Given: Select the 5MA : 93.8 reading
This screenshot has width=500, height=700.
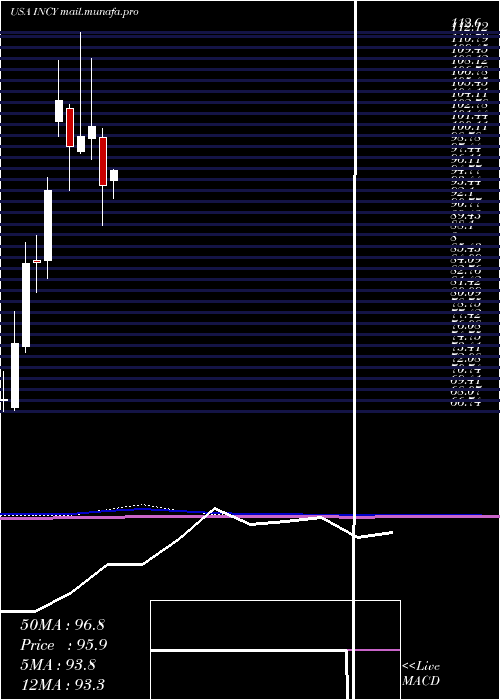Looking at the screenshot, I should pyautogui.click(x=58, y=665).
